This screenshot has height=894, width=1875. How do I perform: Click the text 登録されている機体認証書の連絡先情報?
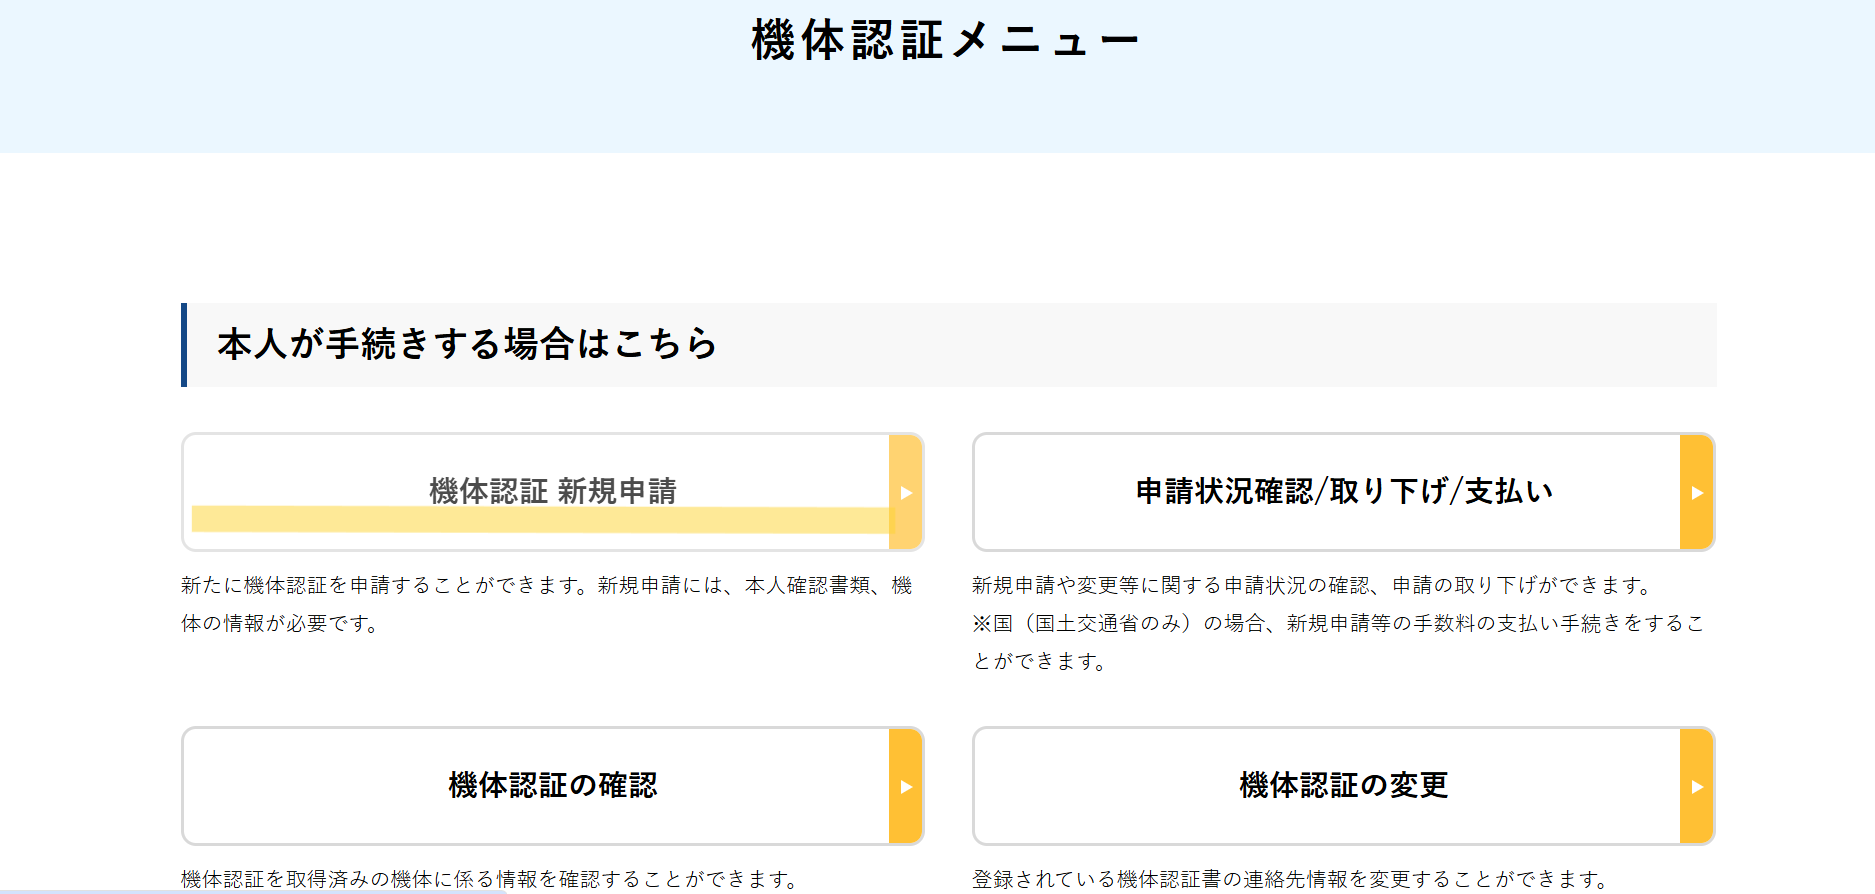(x=1291, y=878)
